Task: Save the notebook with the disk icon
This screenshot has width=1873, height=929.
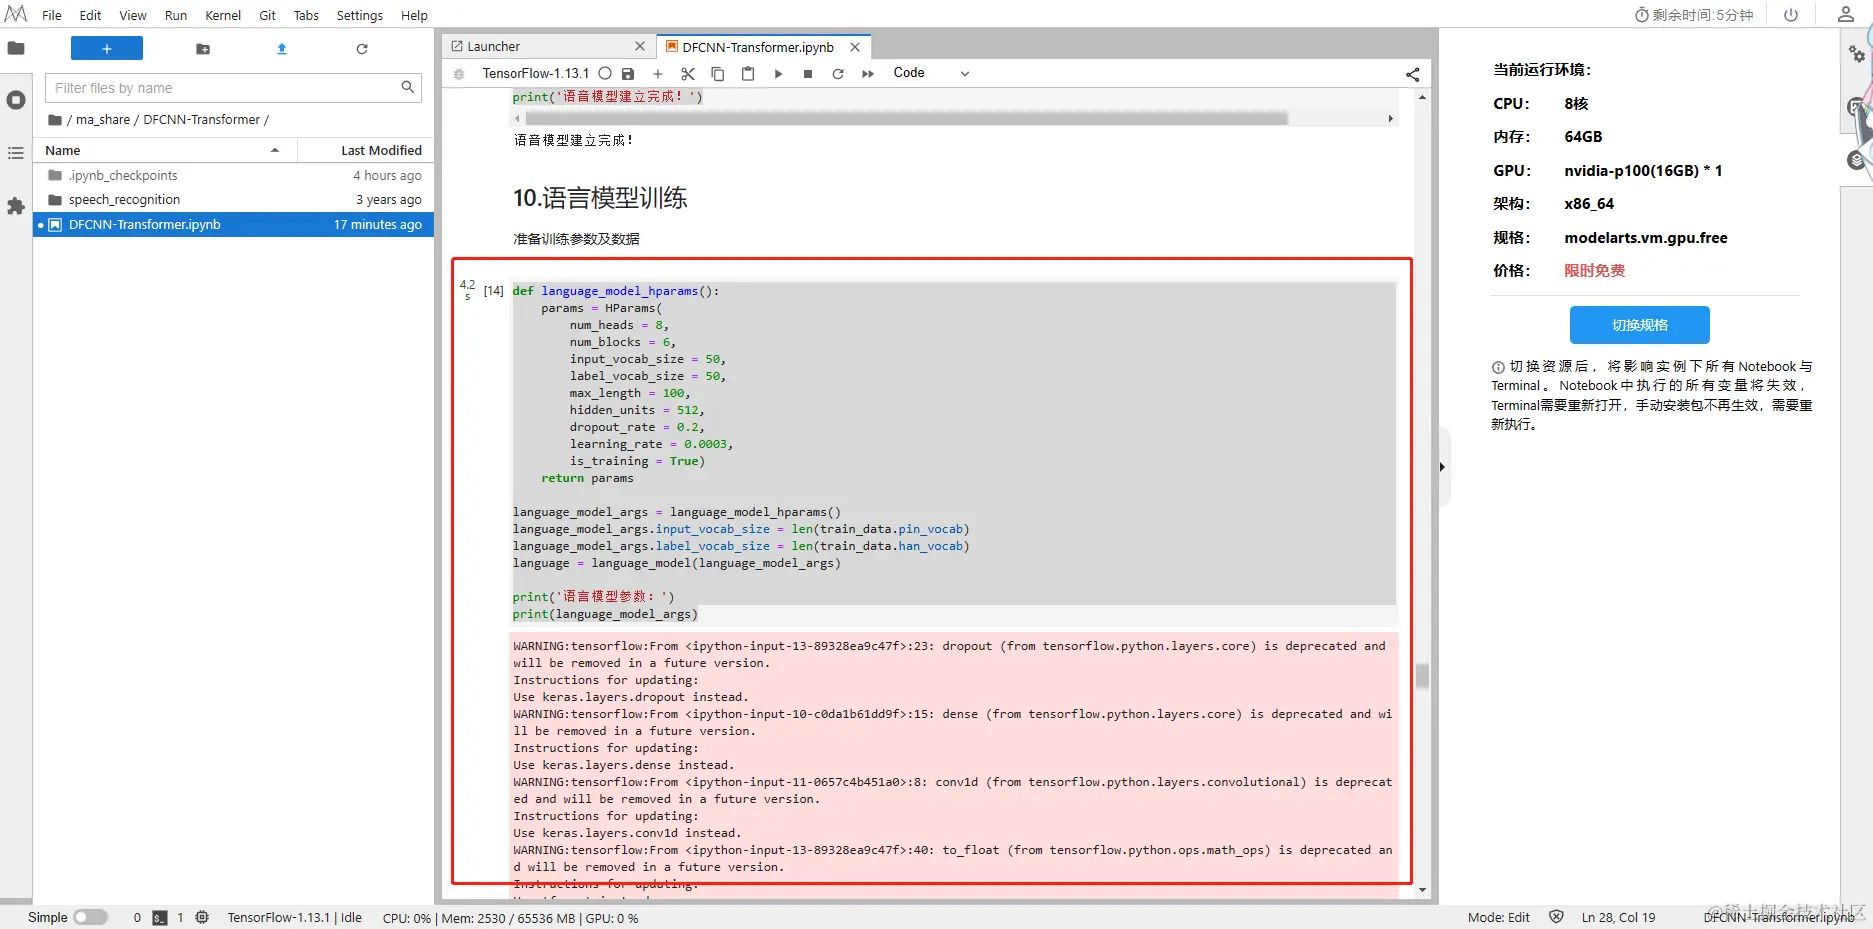Action: pos(628,74)
